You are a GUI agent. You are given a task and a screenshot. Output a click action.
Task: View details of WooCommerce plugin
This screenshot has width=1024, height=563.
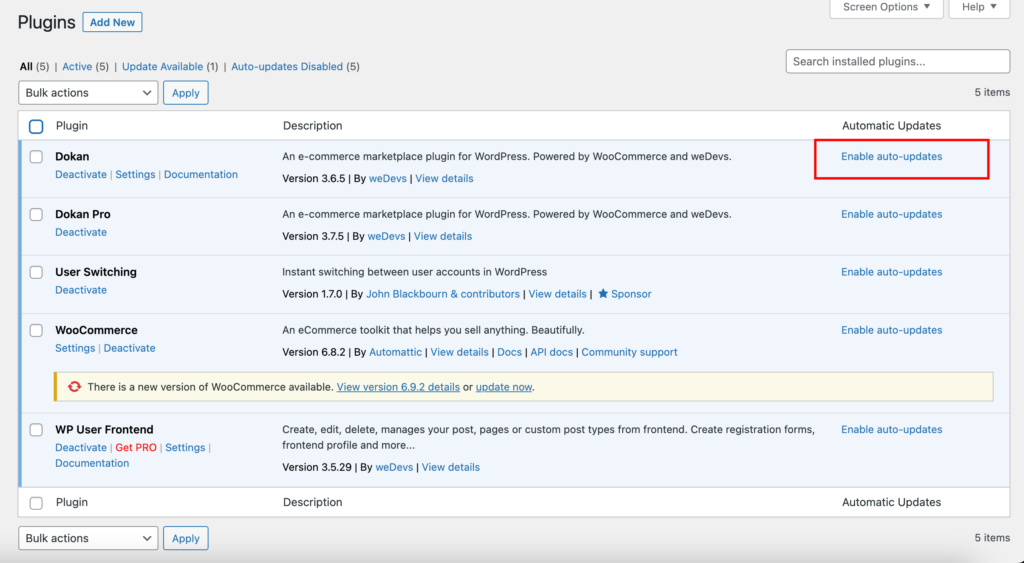click(x=459, y=352)
